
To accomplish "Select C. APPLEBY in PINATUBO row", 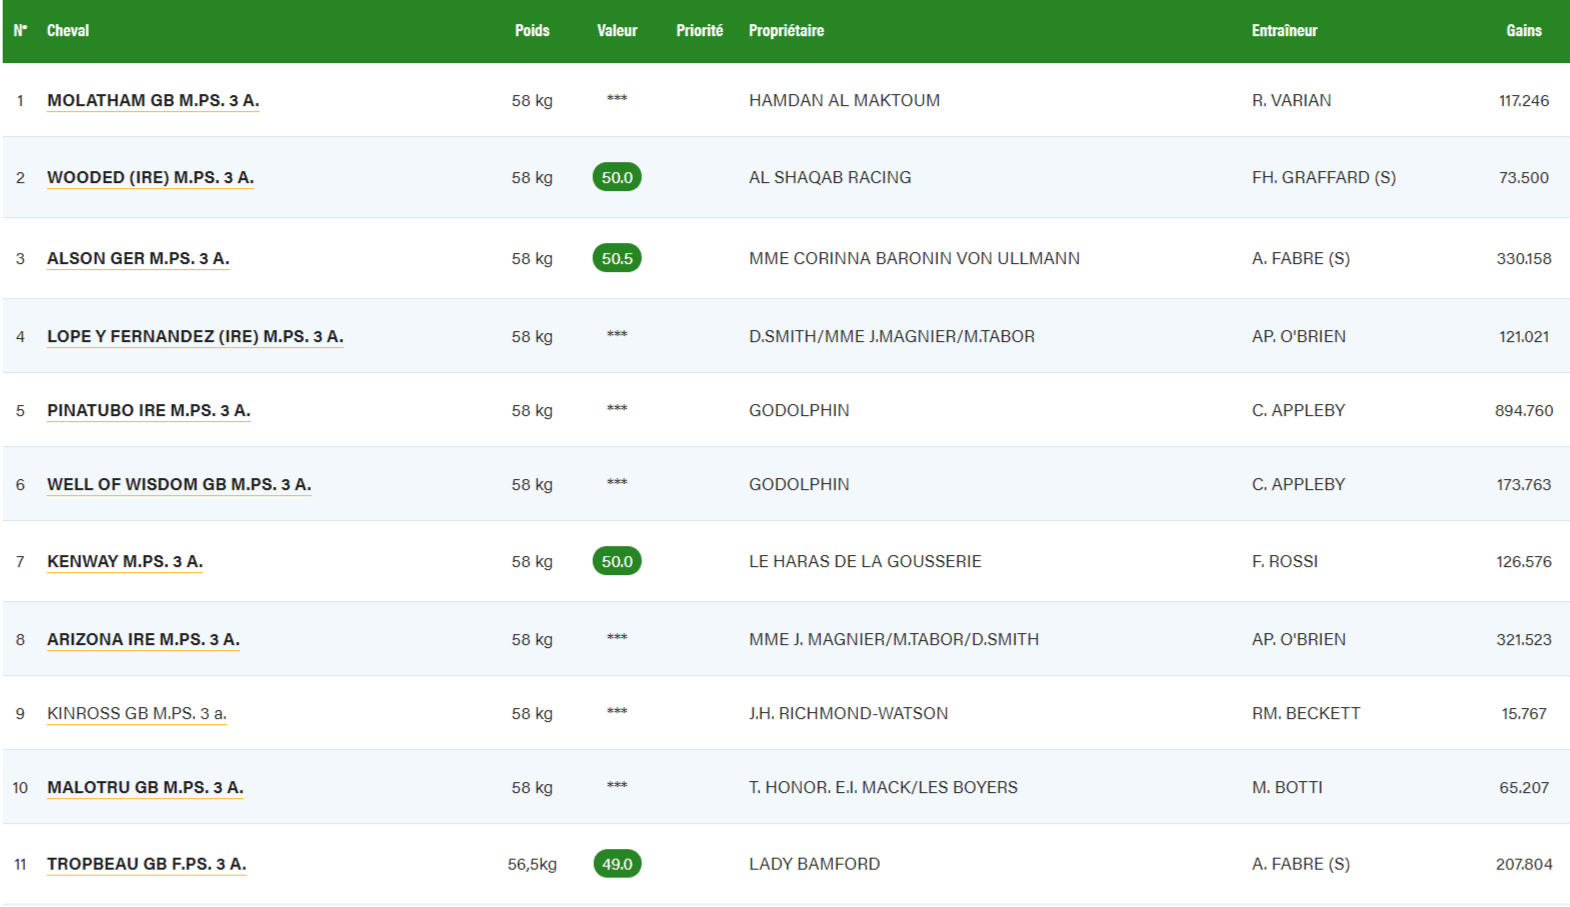I will tap(1299, 411).
